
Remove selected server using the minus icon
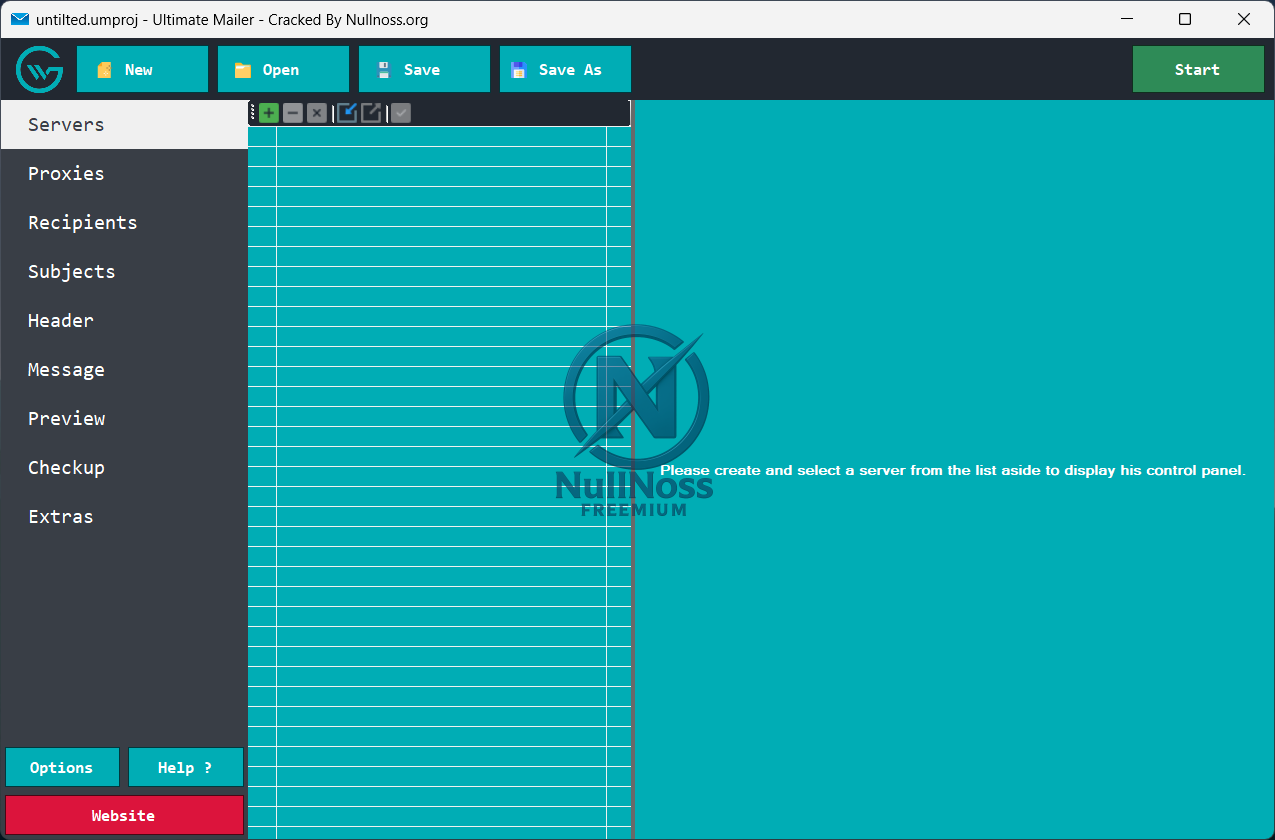pos(292,113)
